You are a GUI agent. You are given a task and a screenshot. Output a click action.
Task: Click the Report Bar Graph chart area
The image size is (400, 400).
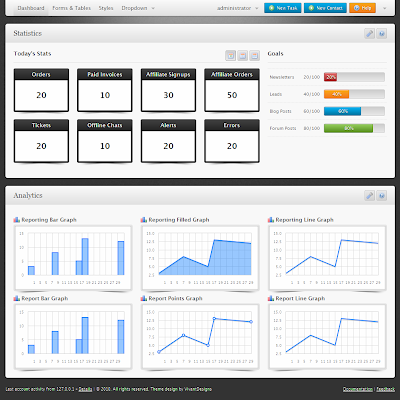pos(73,336)
